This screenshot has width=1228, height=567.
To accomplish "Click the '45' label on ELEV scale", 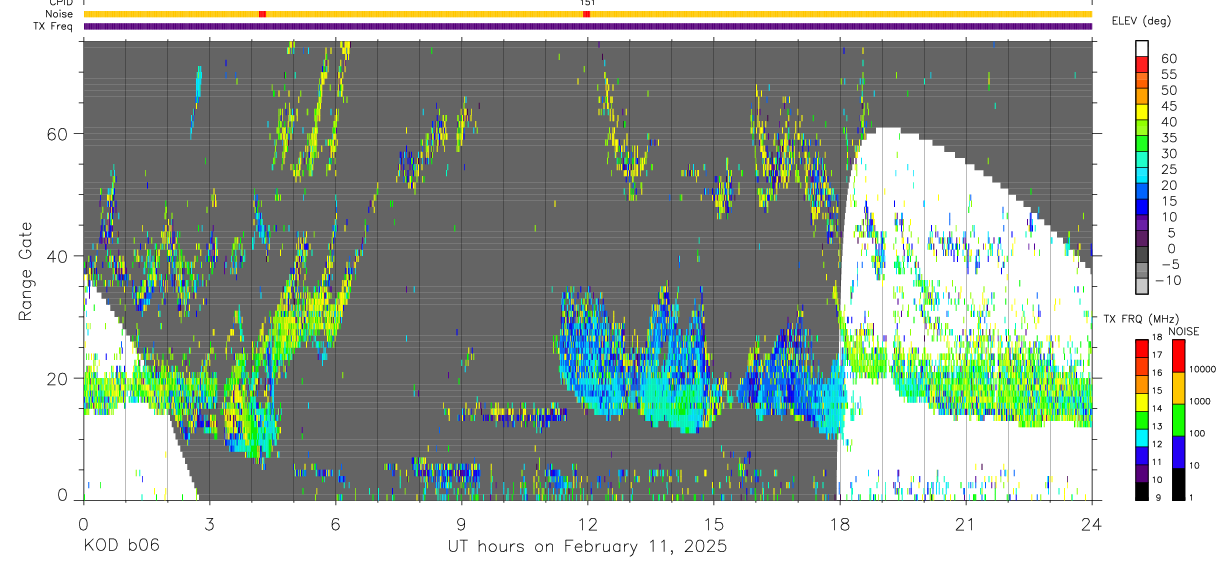I will 1168,106.
